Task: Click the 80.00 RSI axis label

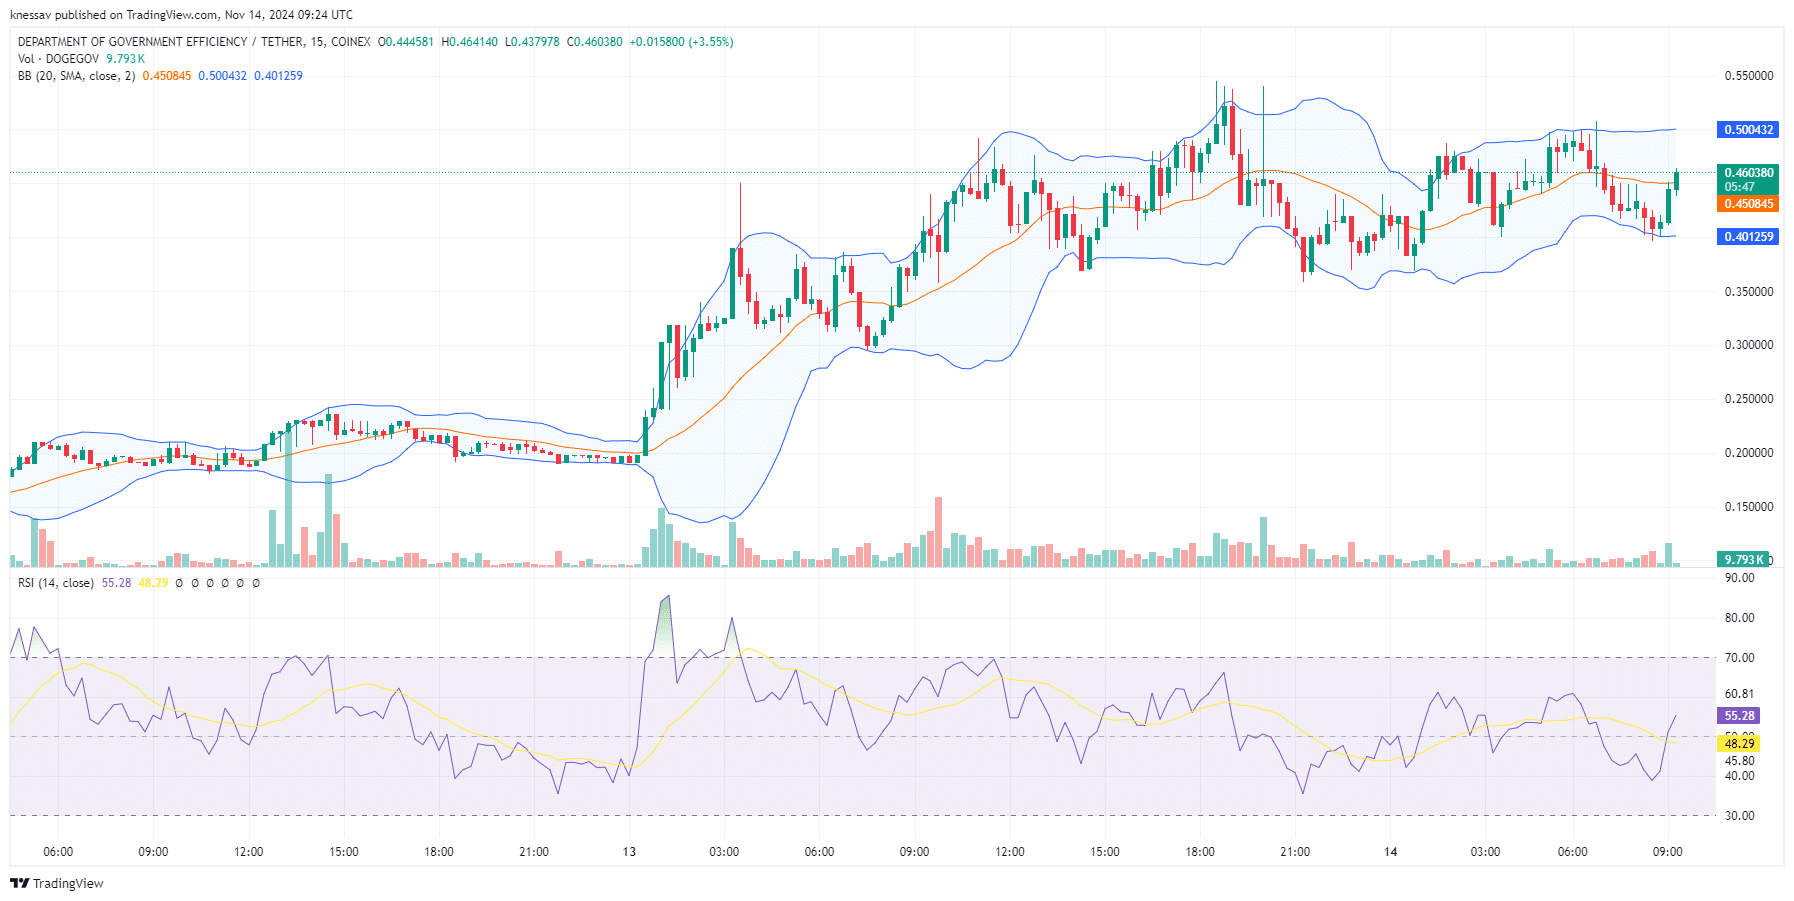Action: click(x=1740, y=618)
